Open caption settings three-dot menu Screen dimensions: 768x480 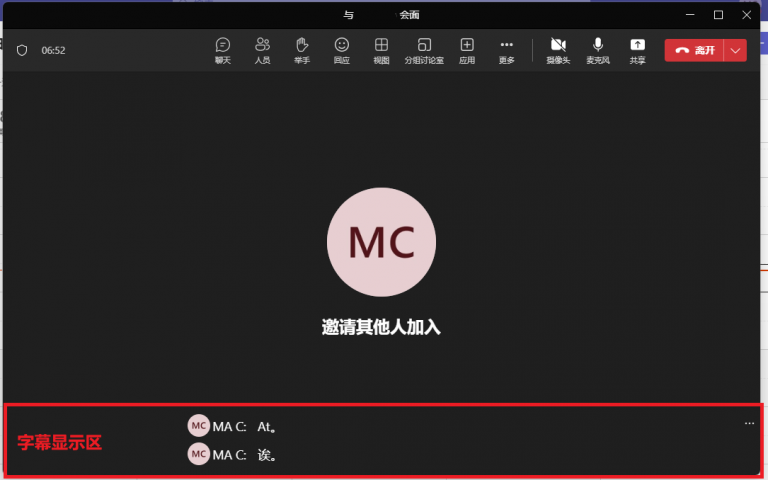click(x=749, y=424)
